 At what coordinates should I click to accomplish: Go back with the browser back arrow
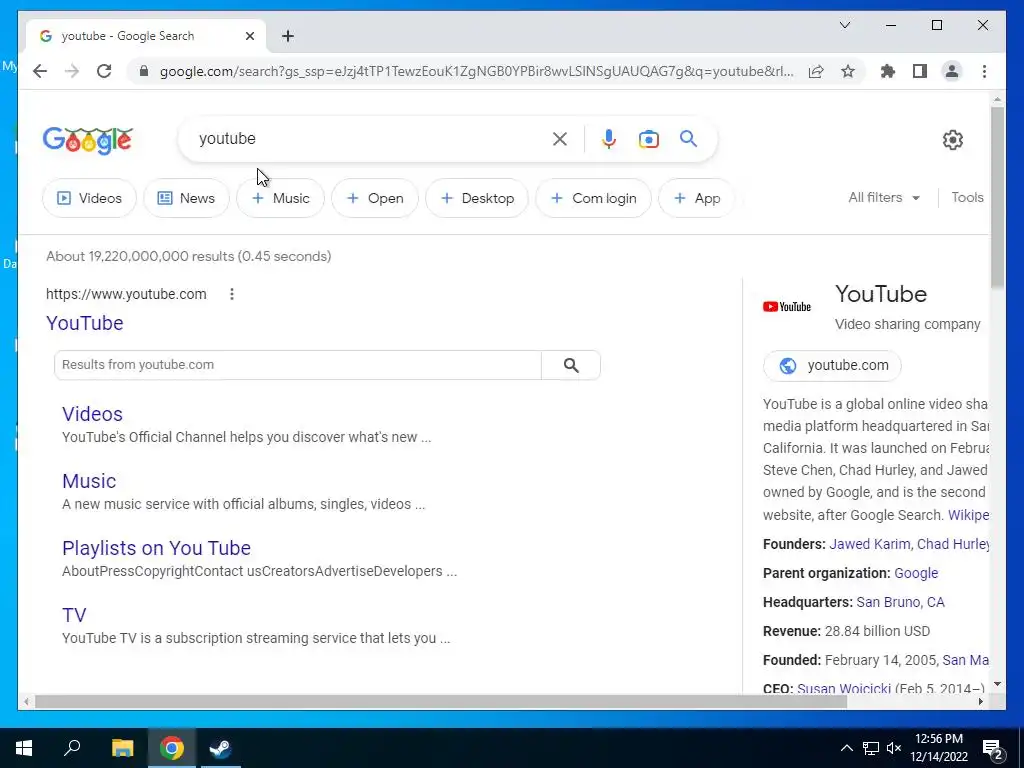tap(40, 71)
